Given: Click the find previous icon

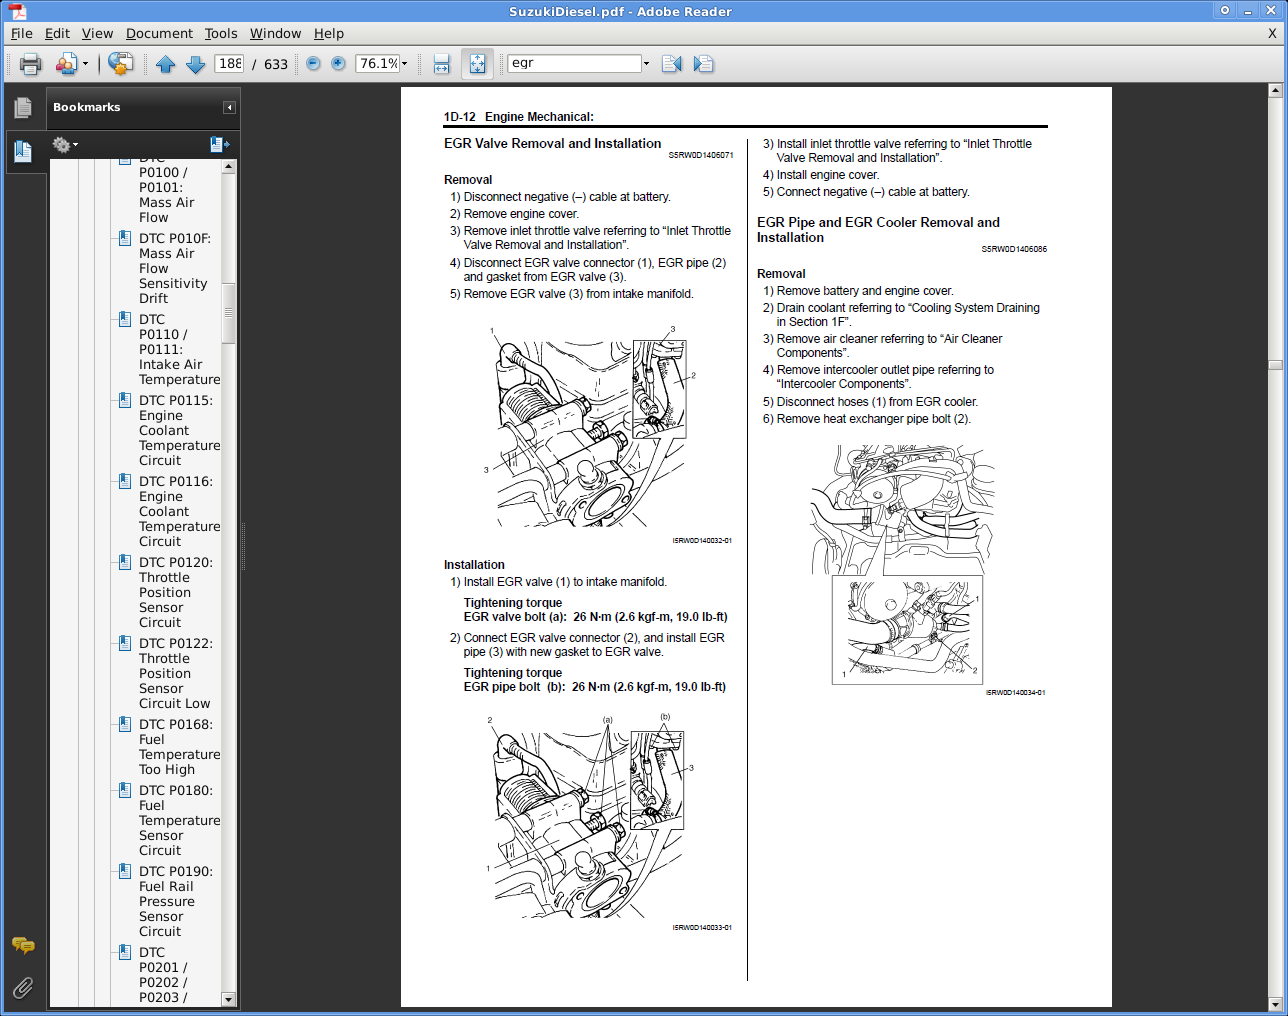Looking at the screenshot, I should [672, 64].
